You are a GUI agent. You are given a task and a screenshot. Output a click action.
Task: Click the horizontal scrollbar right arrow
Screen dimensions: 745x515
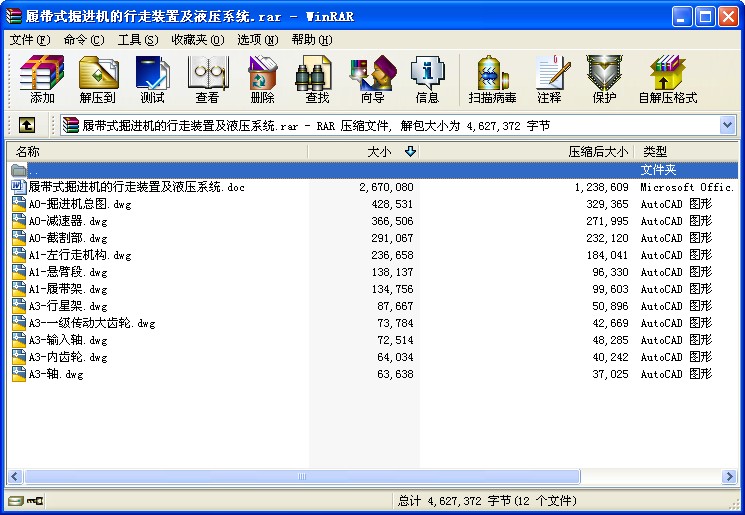click(729, 476)
